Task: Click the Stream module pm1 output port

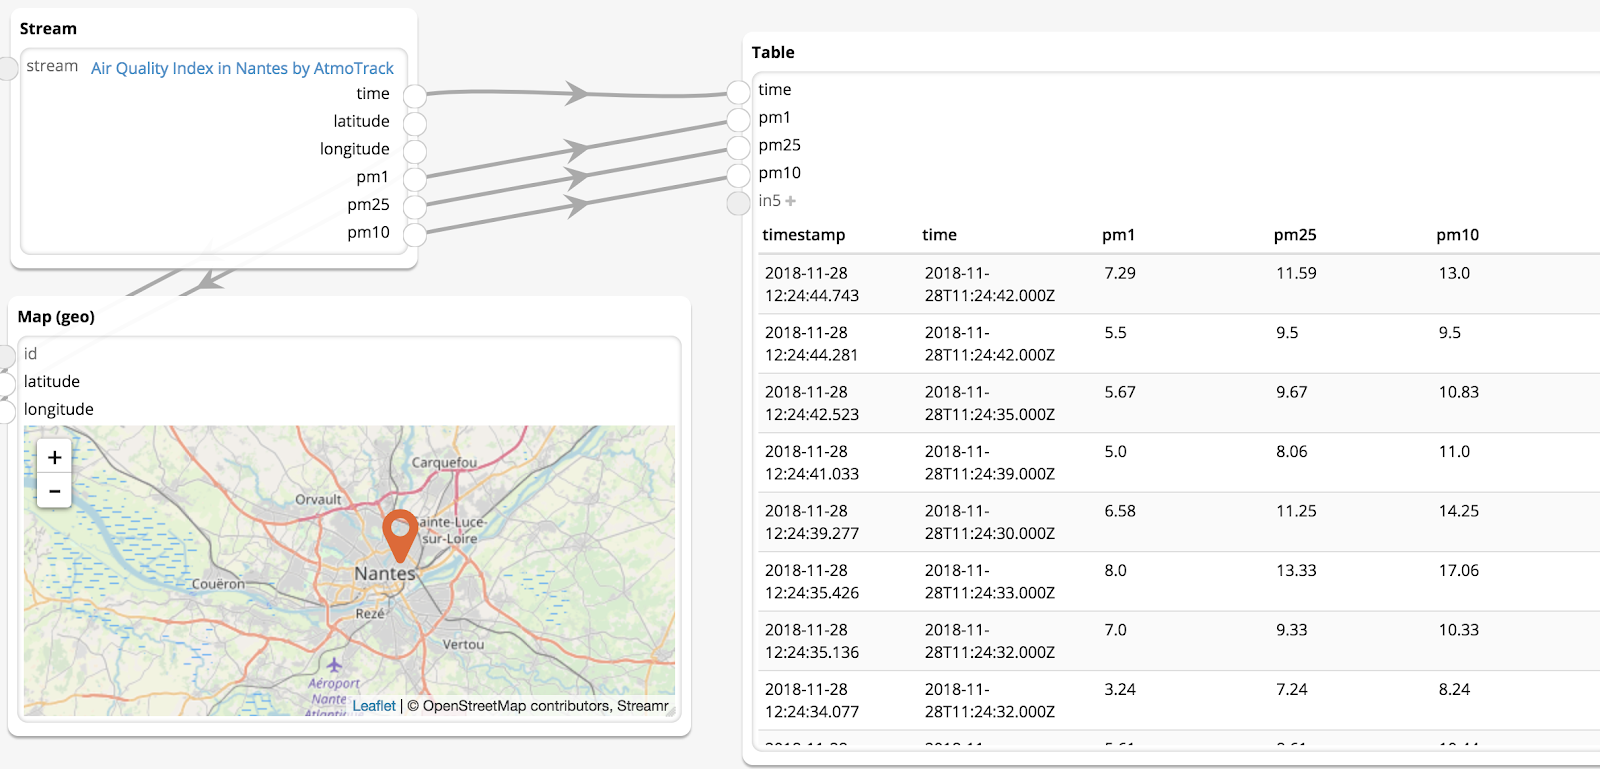Action: coord(415,180)
